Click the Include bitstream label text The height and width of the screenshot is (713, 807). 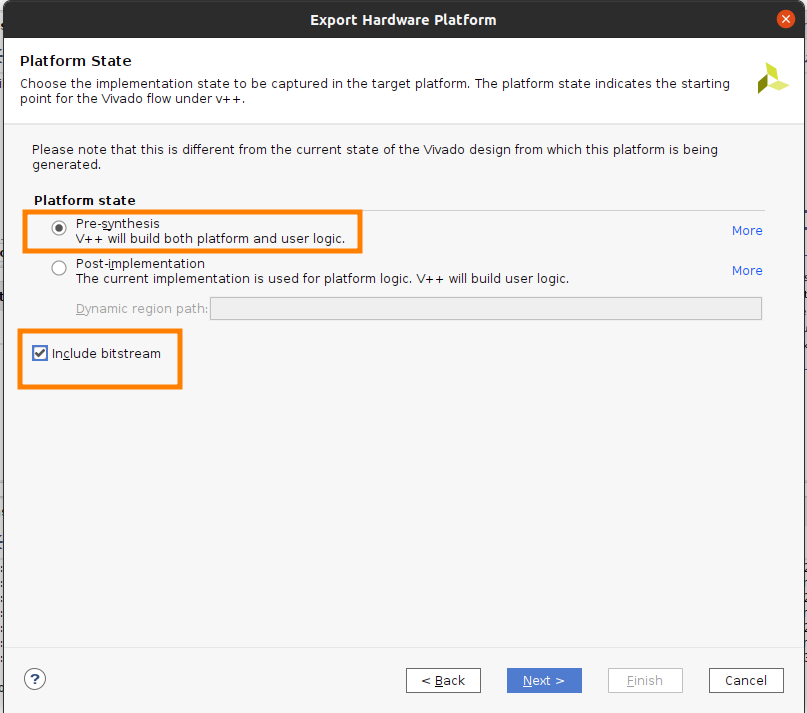pos(106,354)
